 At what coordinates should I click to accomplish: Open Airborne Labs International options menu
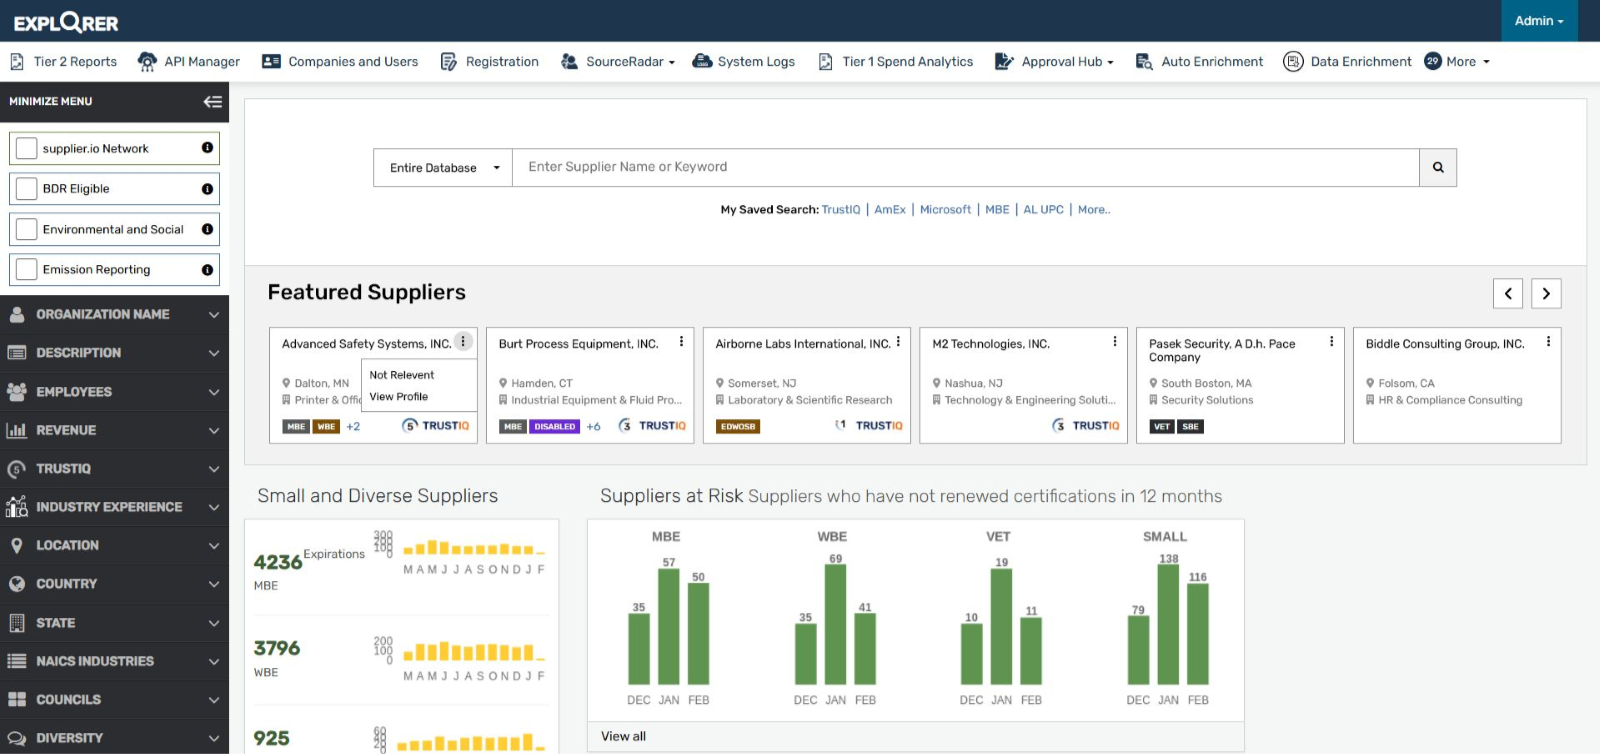(x=898, y=342)
